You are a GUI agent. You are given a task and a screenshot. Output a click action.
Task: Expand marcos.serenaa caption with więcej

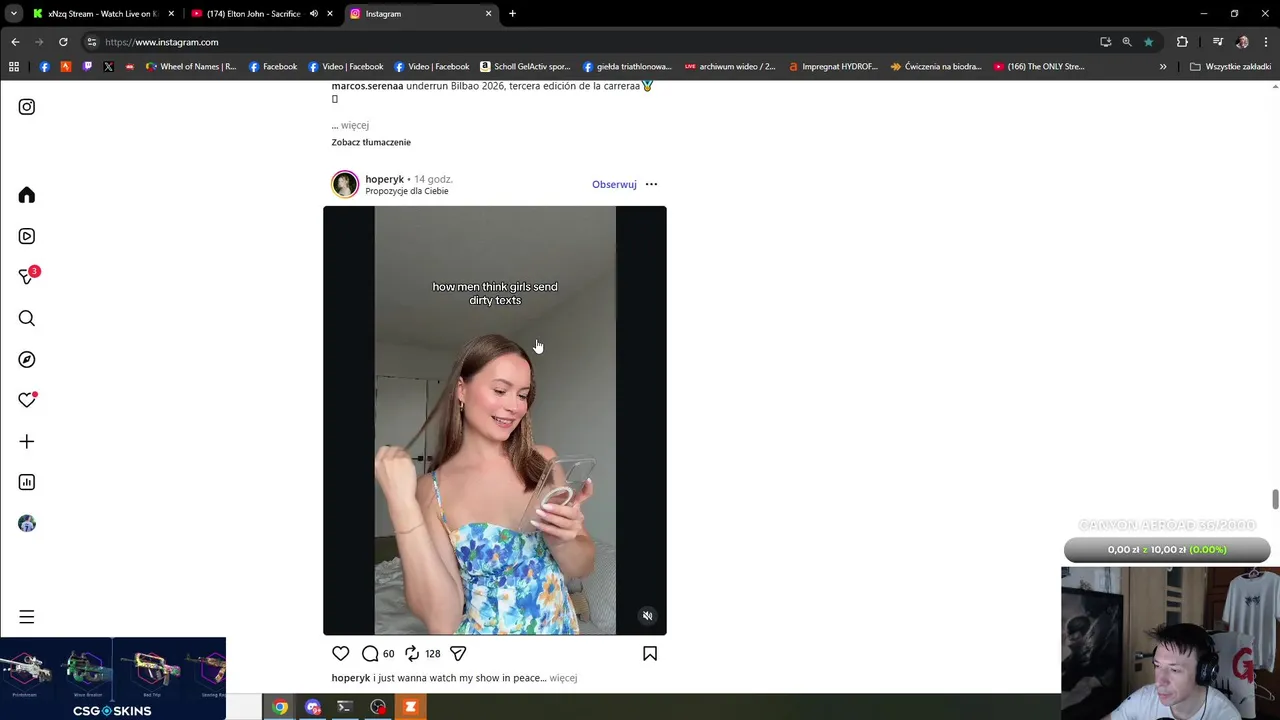[x=355, y=125]
